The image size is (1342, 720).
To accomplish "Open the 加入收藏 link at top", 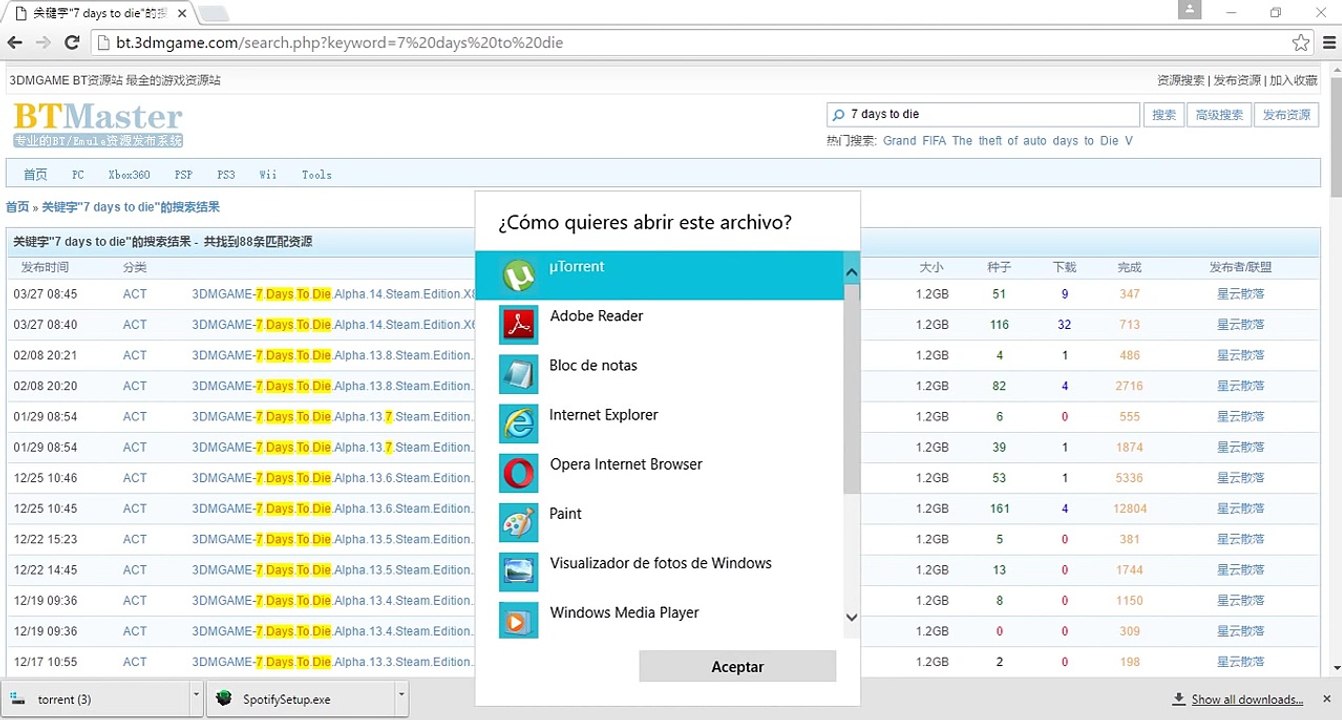I will click(x=1291, y=80).
